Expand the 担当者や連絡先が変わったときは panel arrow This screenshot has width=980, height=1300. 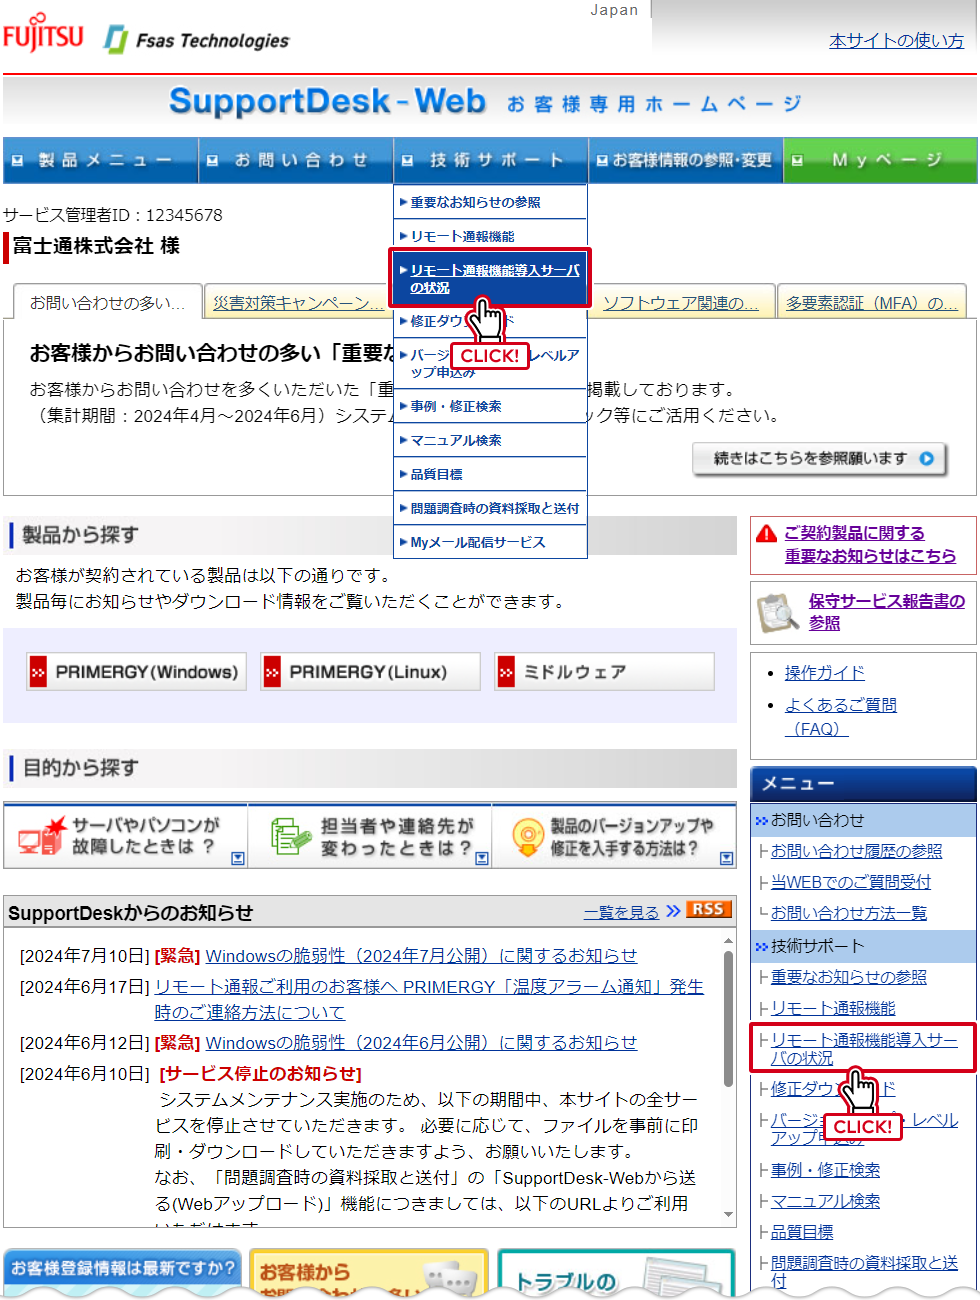point(482,858)
